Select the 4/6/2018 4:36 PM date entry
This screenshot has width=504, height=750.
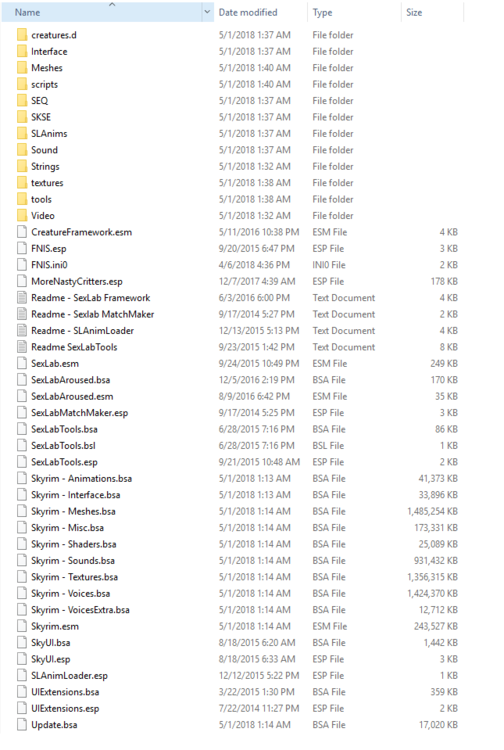(x=254, y=265)
